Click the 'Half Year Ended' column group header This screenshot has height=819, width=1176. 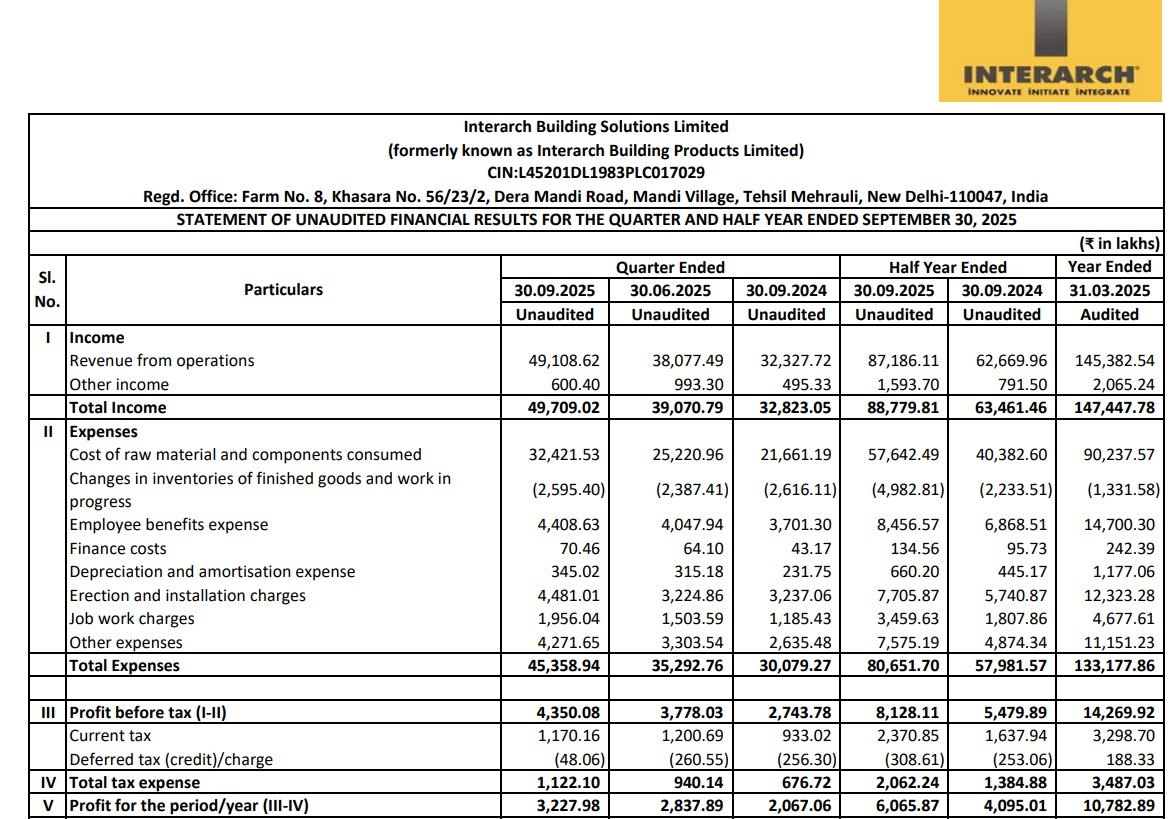(947, 268)
